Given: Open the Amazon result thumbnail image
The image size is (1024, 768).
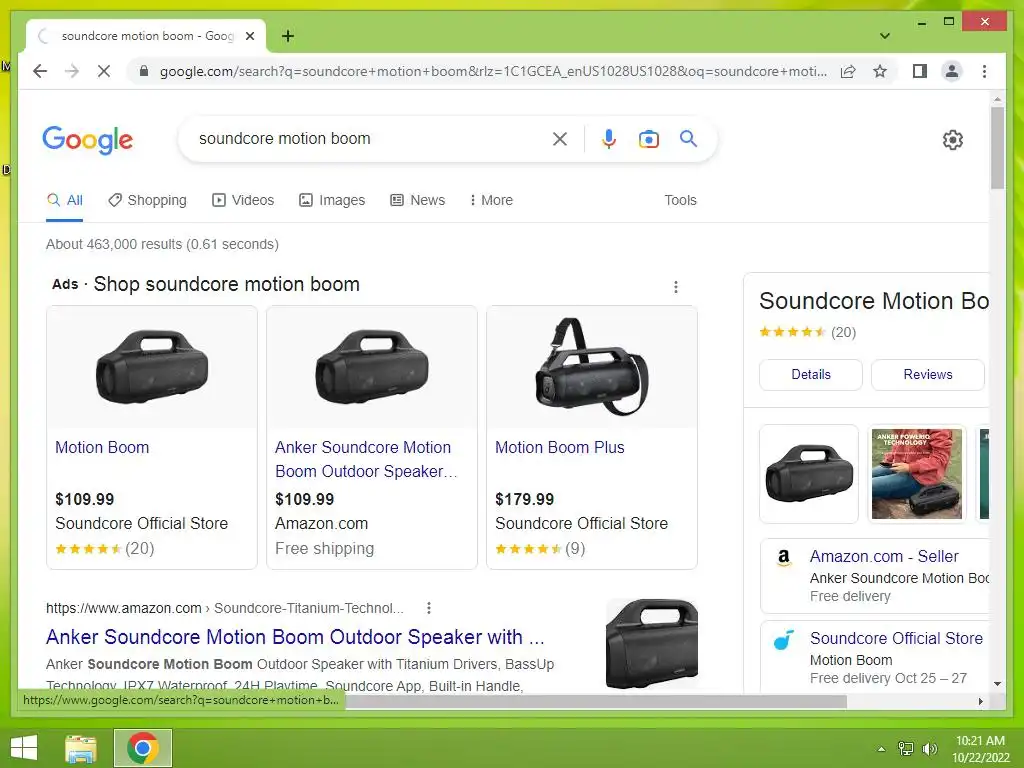Looking at the screenshot, I should point(651,643).
